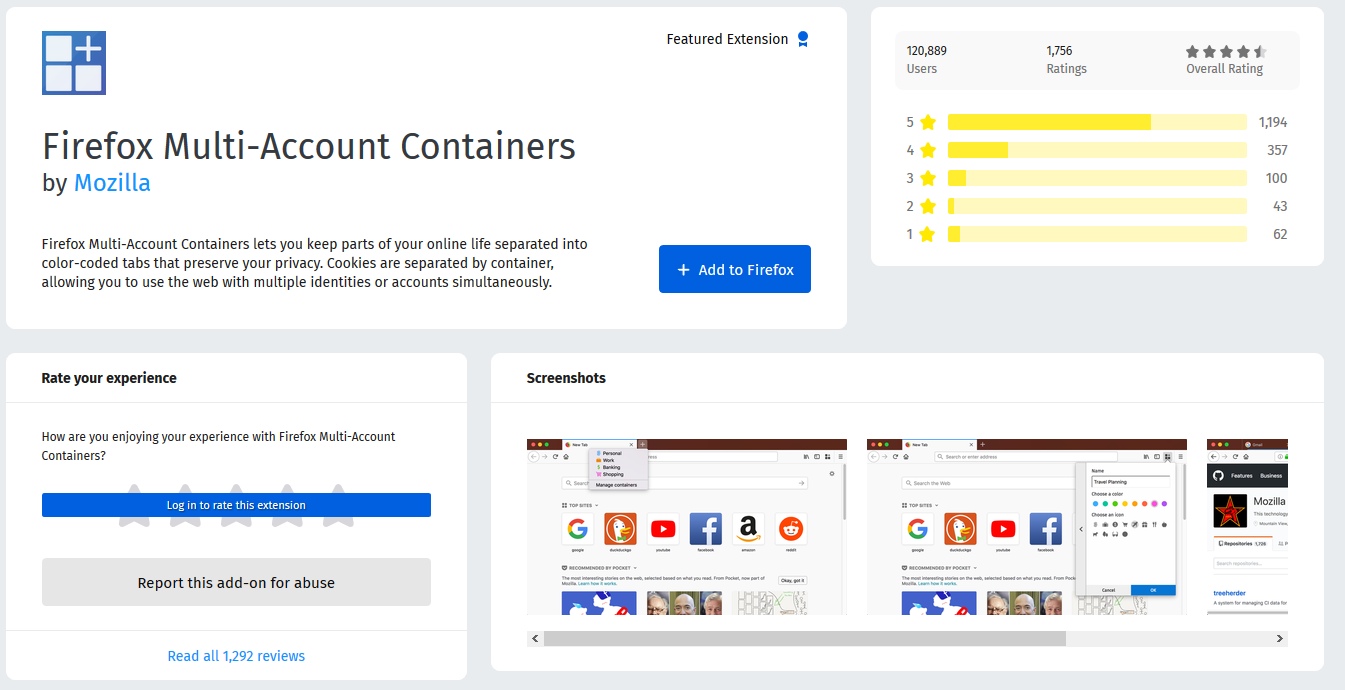Click the screenshots horizontal scrollbar thumb

[805, 638]
